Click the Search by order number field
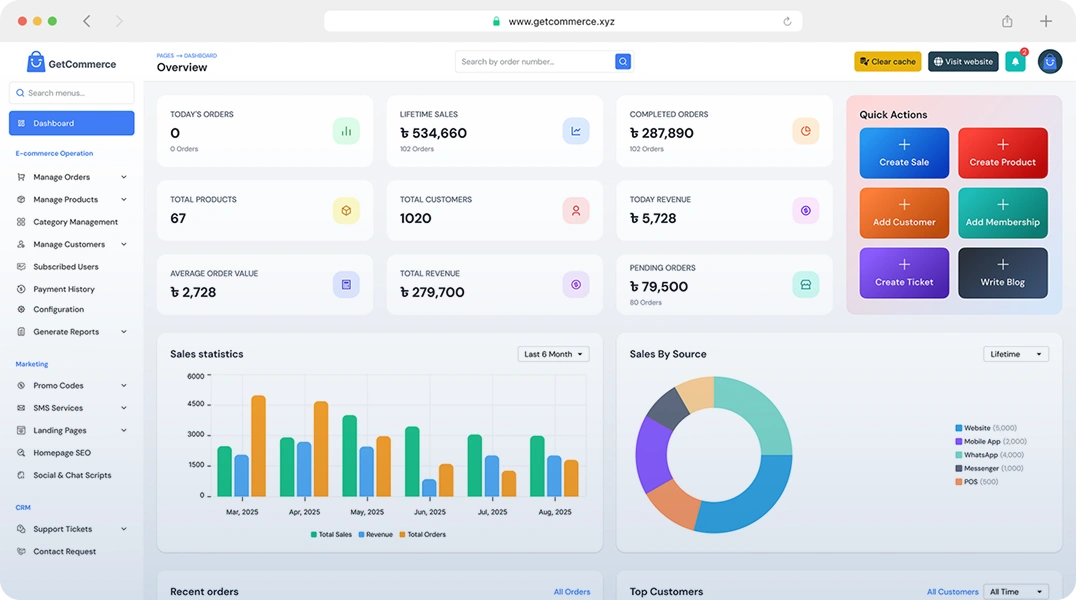The image size is (1076, 600). pyautogui.click(x=535, y=62)
